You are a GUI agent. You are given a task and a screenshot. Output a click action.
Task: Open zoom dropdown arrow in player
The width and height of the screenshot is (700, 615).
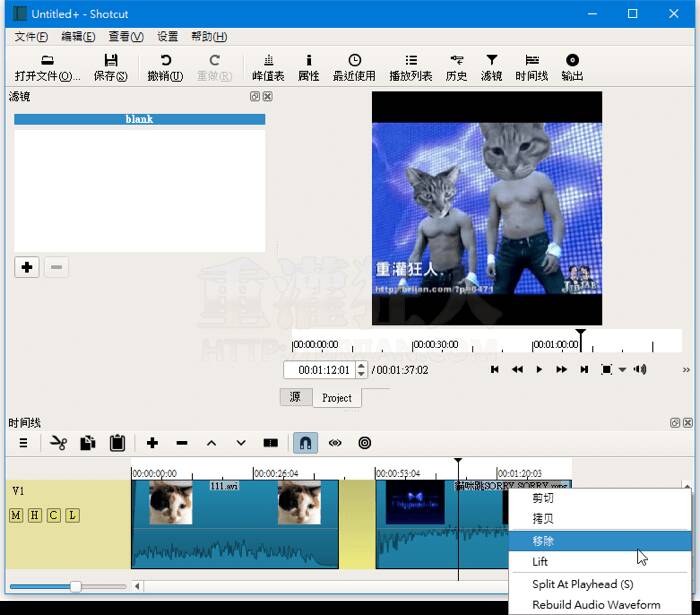pyautogui.click(x=622, y=370)
